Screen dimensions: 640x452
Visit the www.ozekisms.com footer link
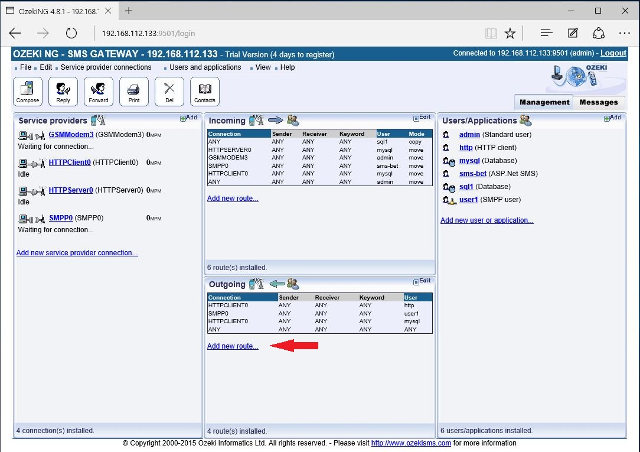tap(411, 443)
